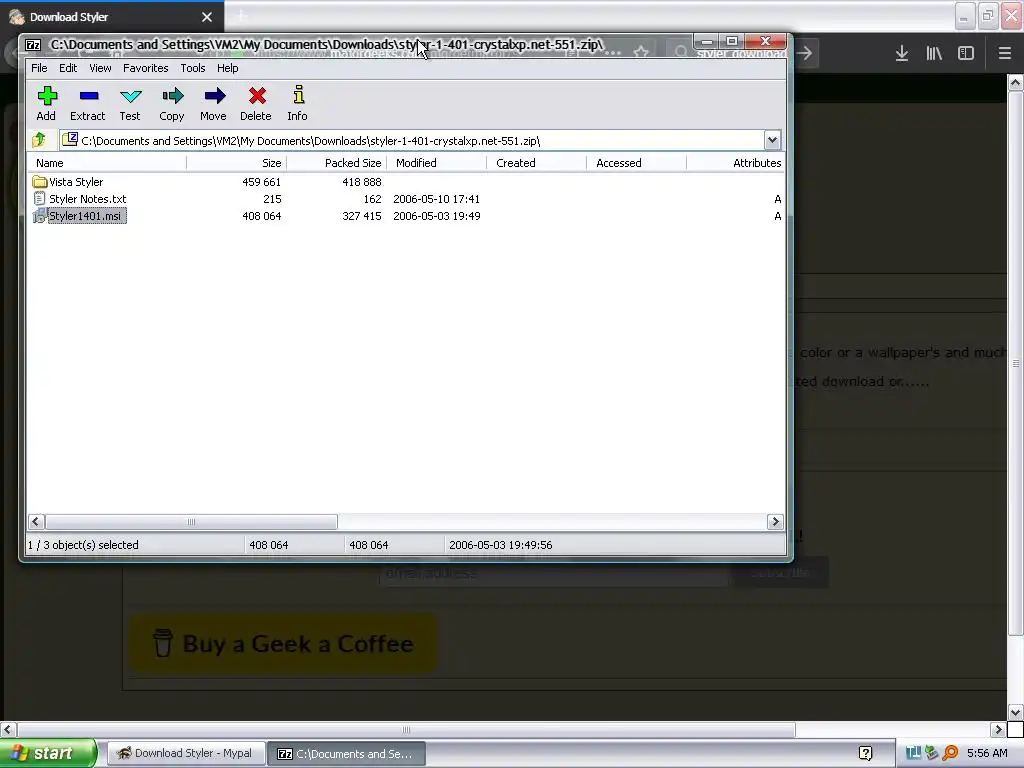1024x768 pixels.
Task: Sort by the Attributes column header
Action: coord(735,163)
